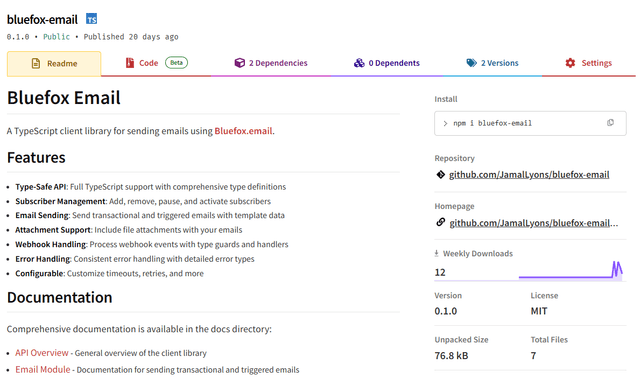
Task: Click the 'Type-Safe API' feature item
Action: click(x=151, y=187)
